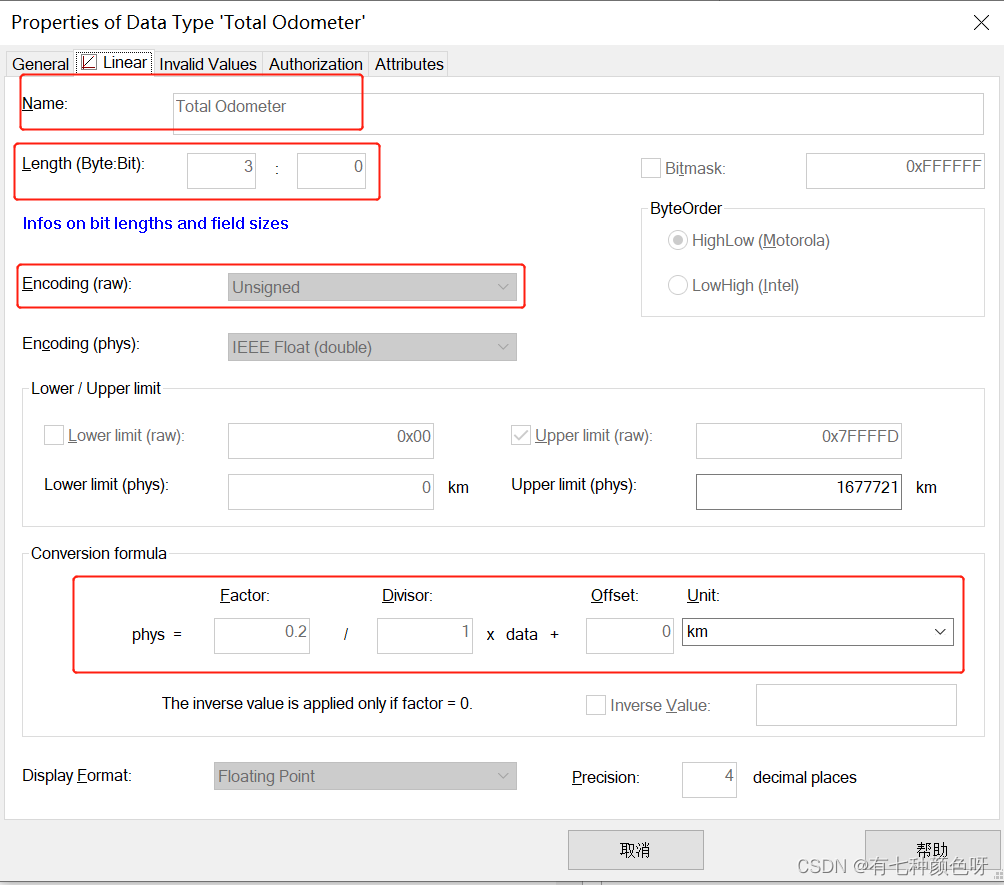Click the 帮助 (Help) button
Screen dimensions: 1004x885
point(932,850)
